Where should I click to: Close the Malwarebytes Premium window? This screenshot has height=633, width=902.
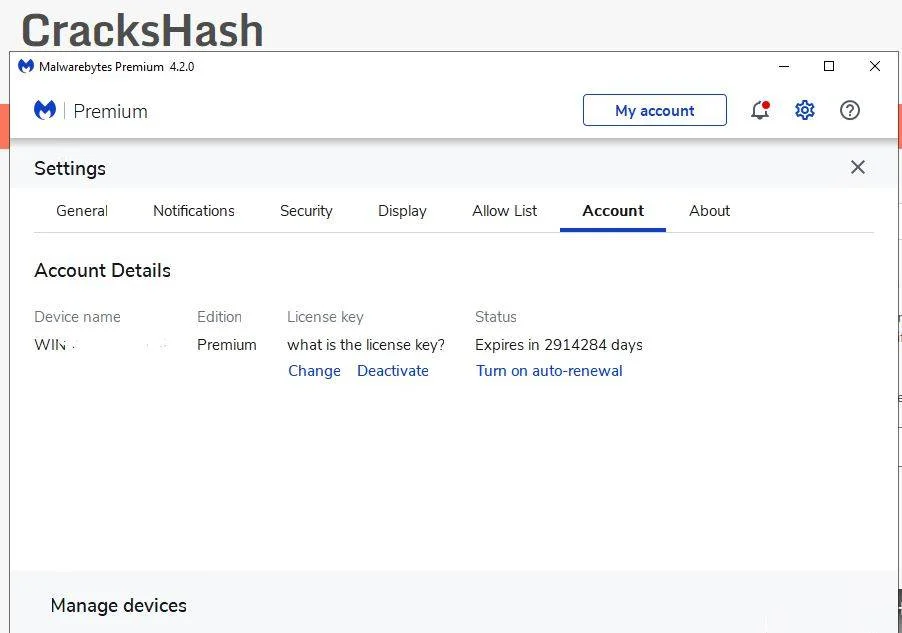(875, 66)
